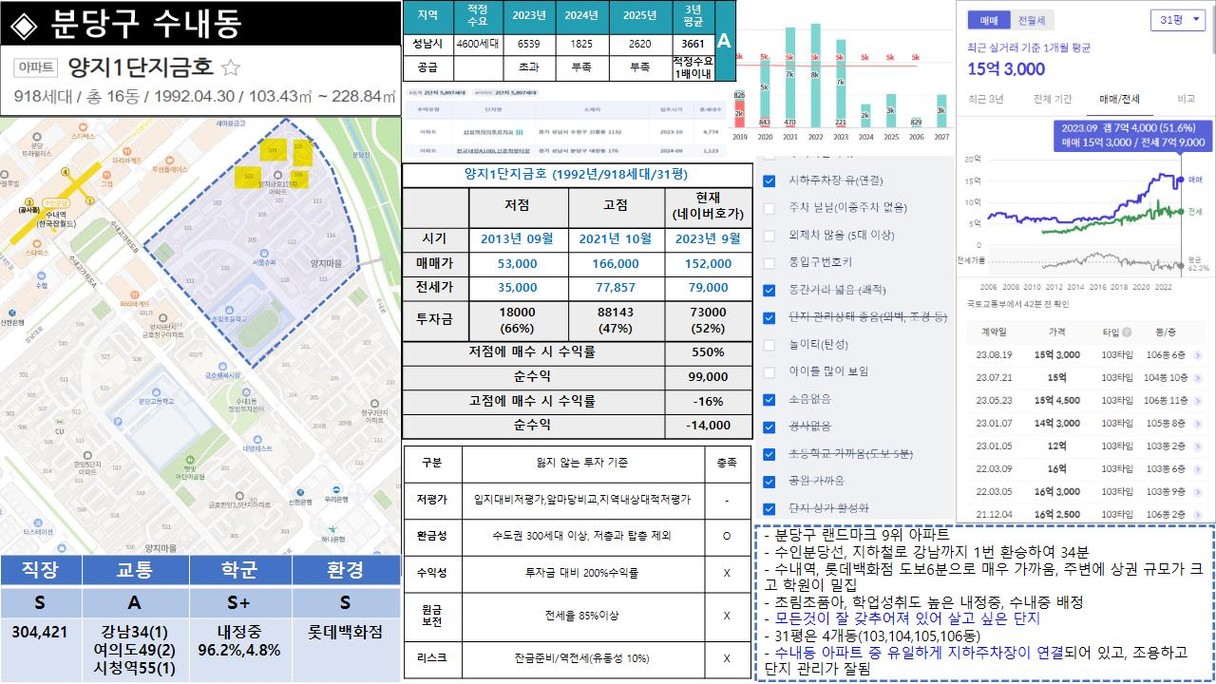Select the 전체 기간 period tab
Viewport: 1216px width, 684px height.
(x=1052, y=99)
